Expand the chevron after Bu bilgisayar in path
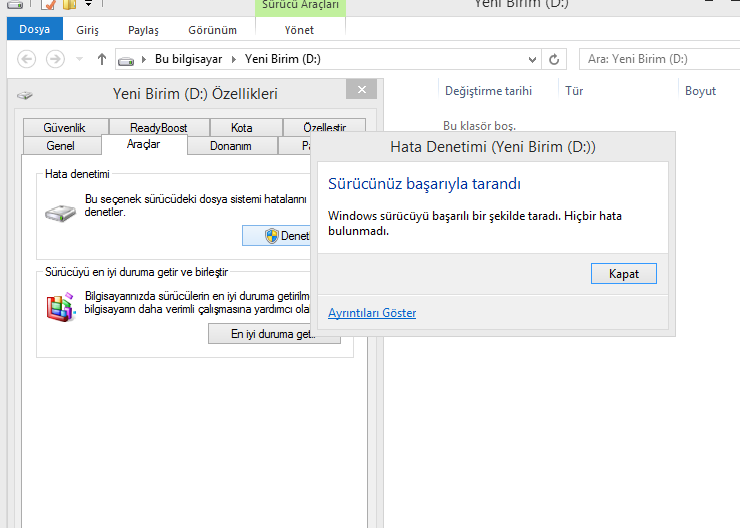Screen dimensions: 740x528 point(233,59)
